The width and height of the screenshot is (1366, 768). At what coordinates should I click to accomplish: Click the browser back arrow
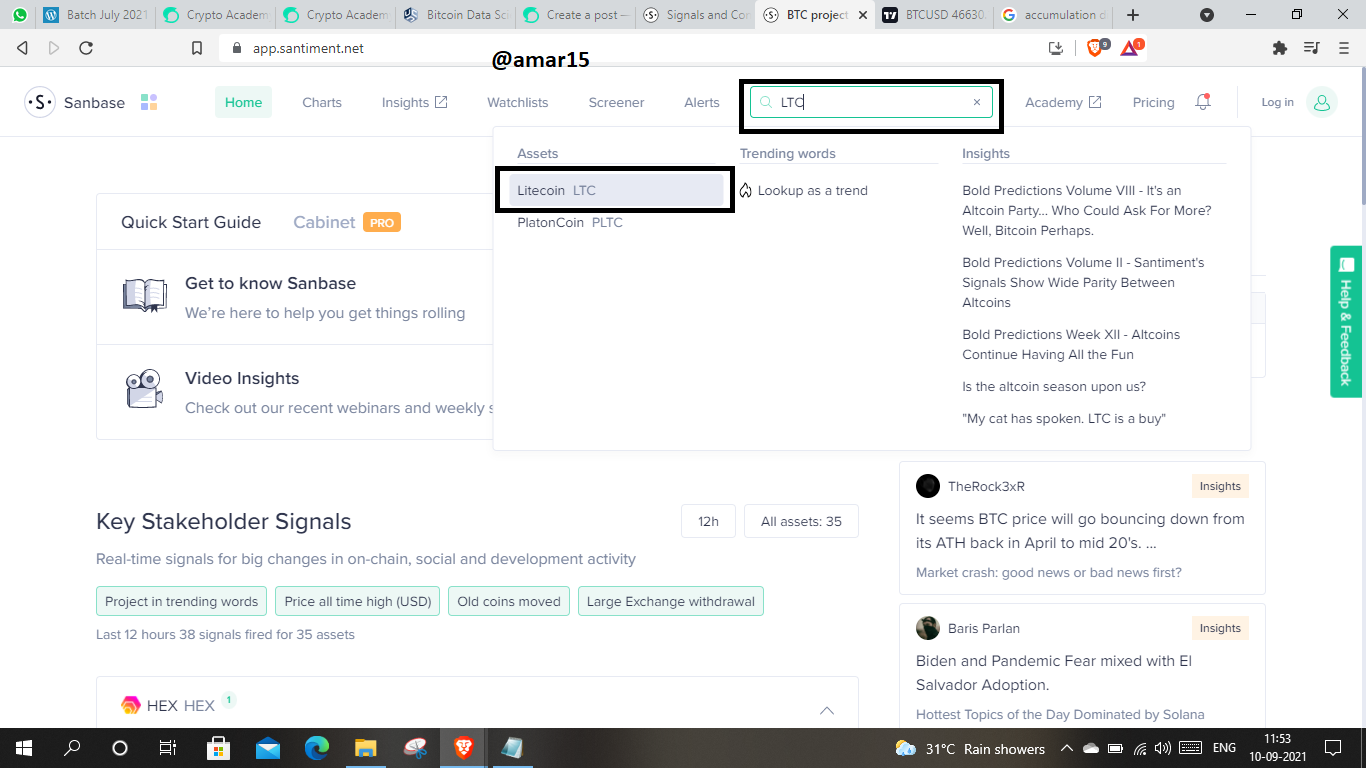click(23, 48)
